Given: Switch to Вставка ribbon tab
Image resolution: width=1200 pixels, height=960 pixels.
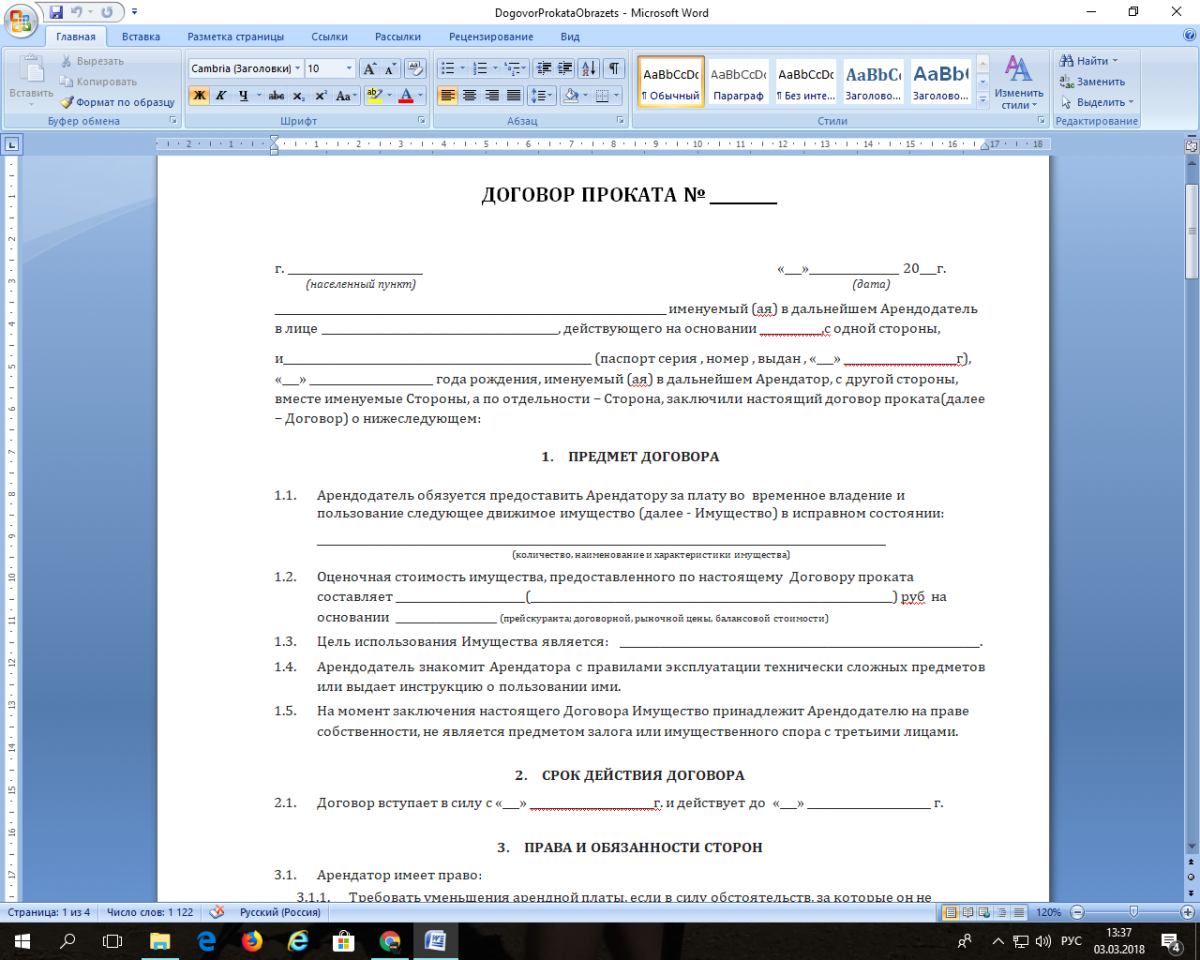Looking at the screenshot, I should pos(141,37).
